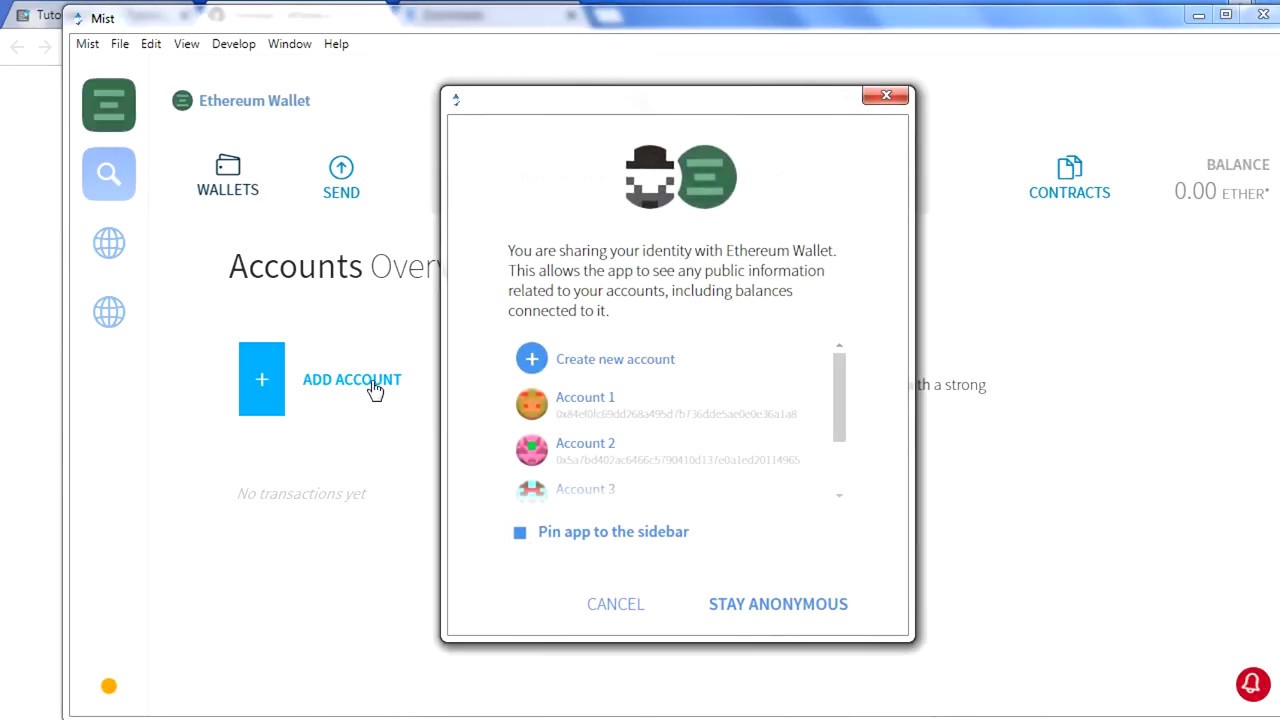Image resolution: width=1280 pixels, height=720 pixels.
Task: Open the second globe sidebar icon
Action: click(109, 312)
